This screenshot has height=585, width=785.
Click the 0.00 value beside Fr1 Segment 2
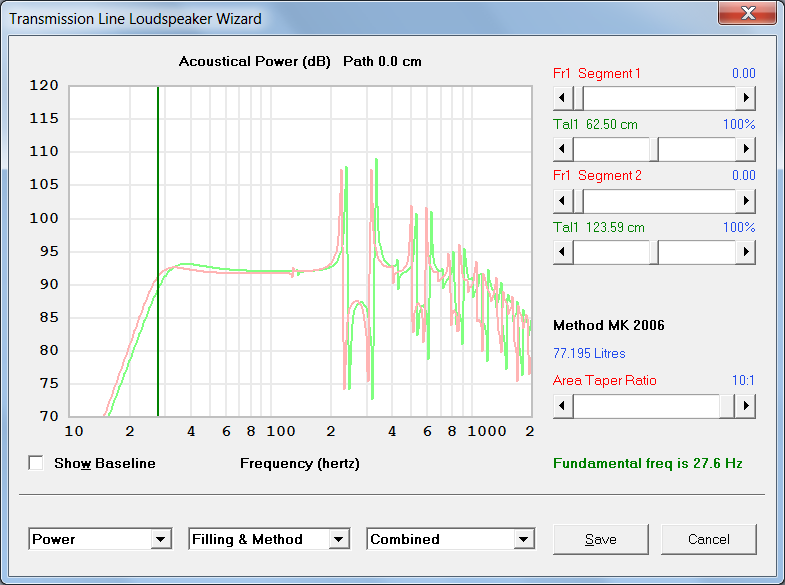(743, 176)
